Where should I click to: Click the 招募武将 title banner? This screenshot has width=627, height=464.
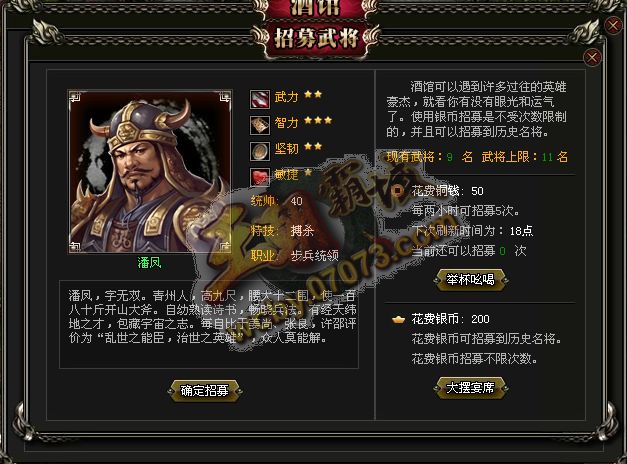click(315, 39)
